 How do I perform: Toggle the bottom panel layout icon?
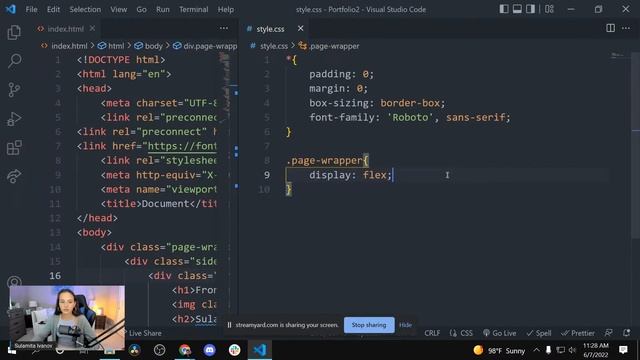517,9
